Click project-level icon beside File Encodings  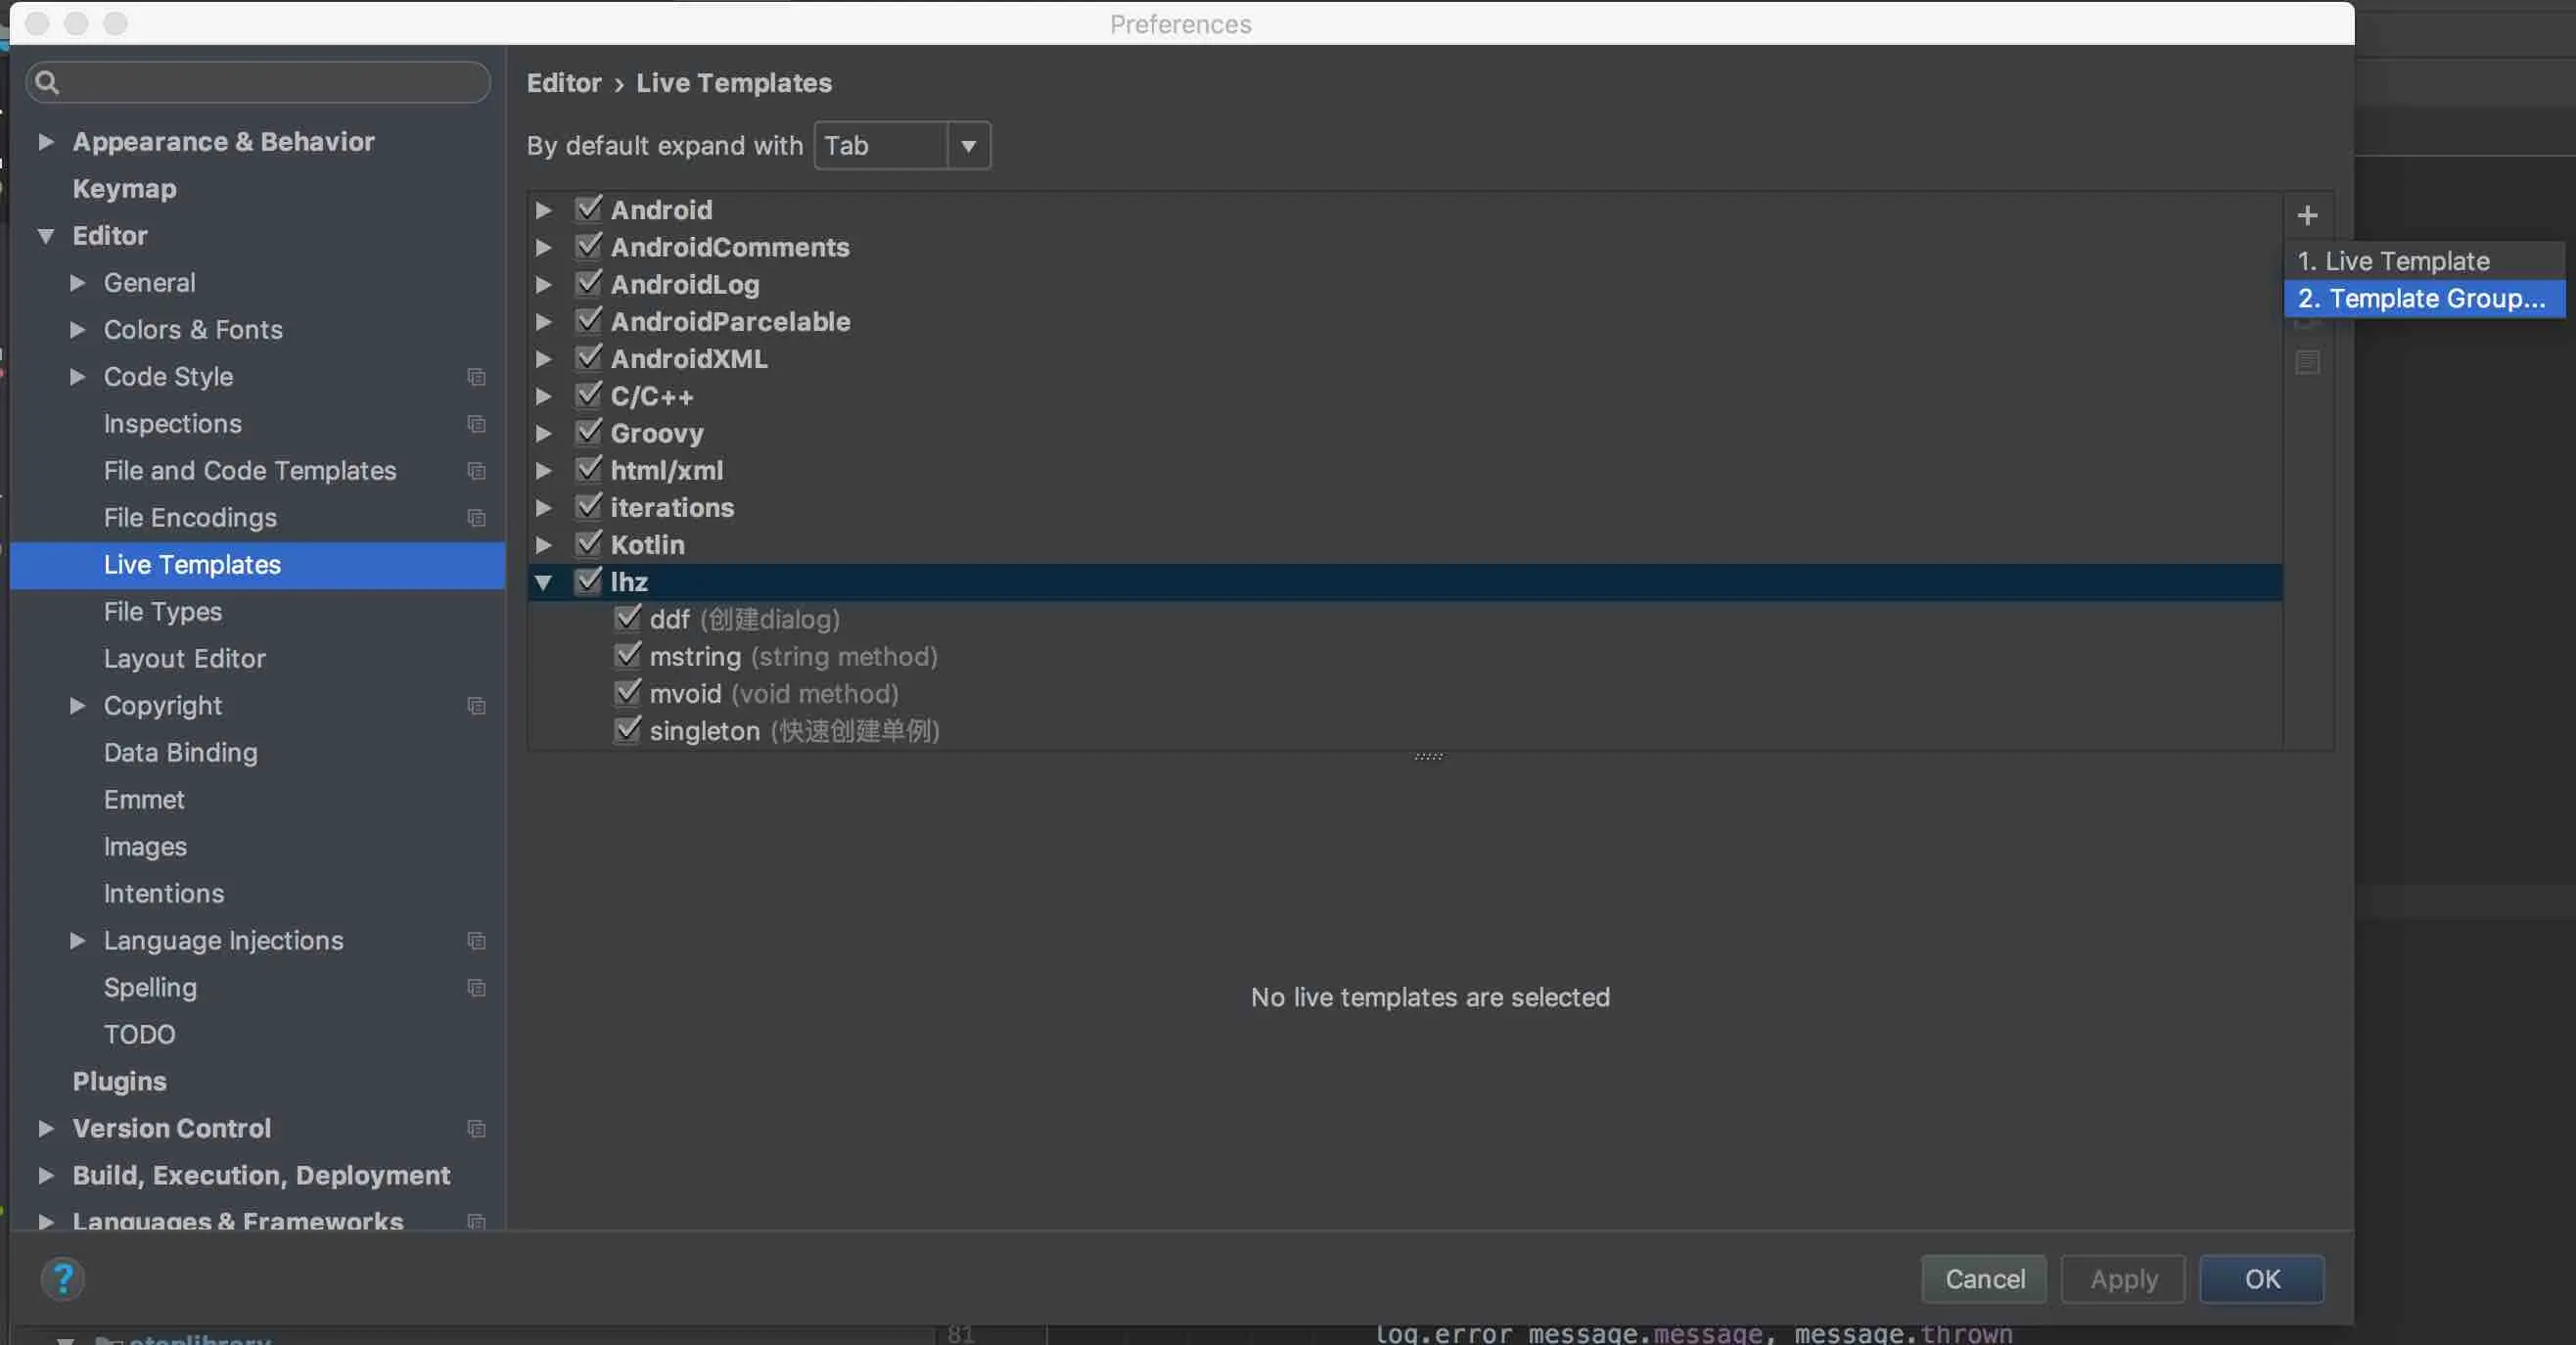[476, 518]
